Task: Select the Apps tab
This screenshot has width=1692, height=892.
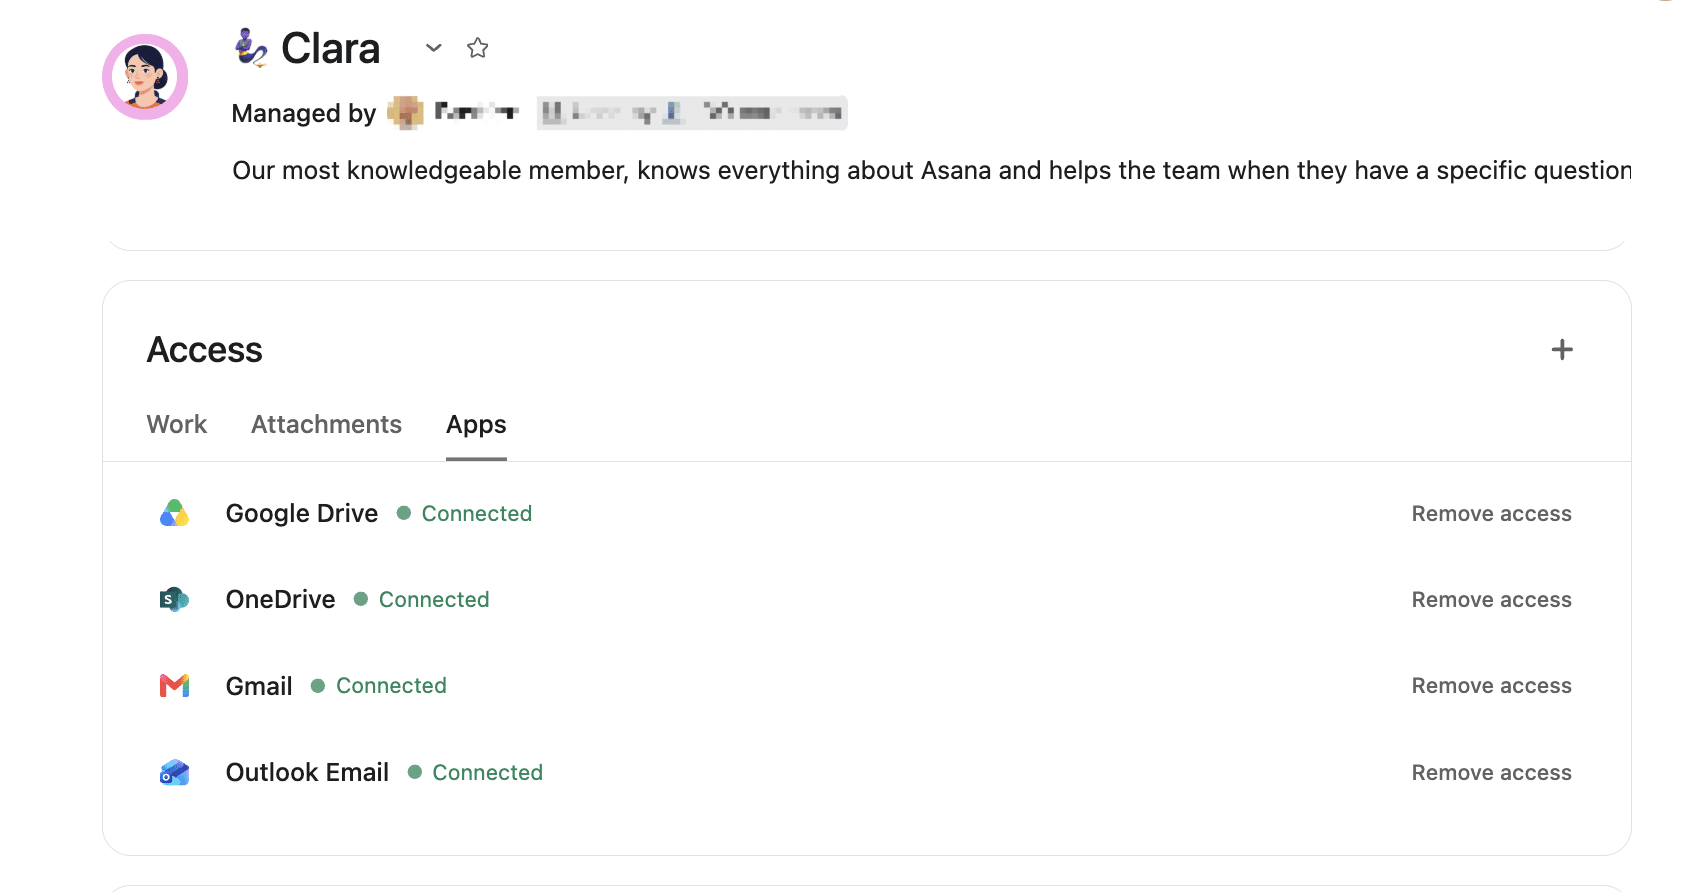Action: click(476, 425)
